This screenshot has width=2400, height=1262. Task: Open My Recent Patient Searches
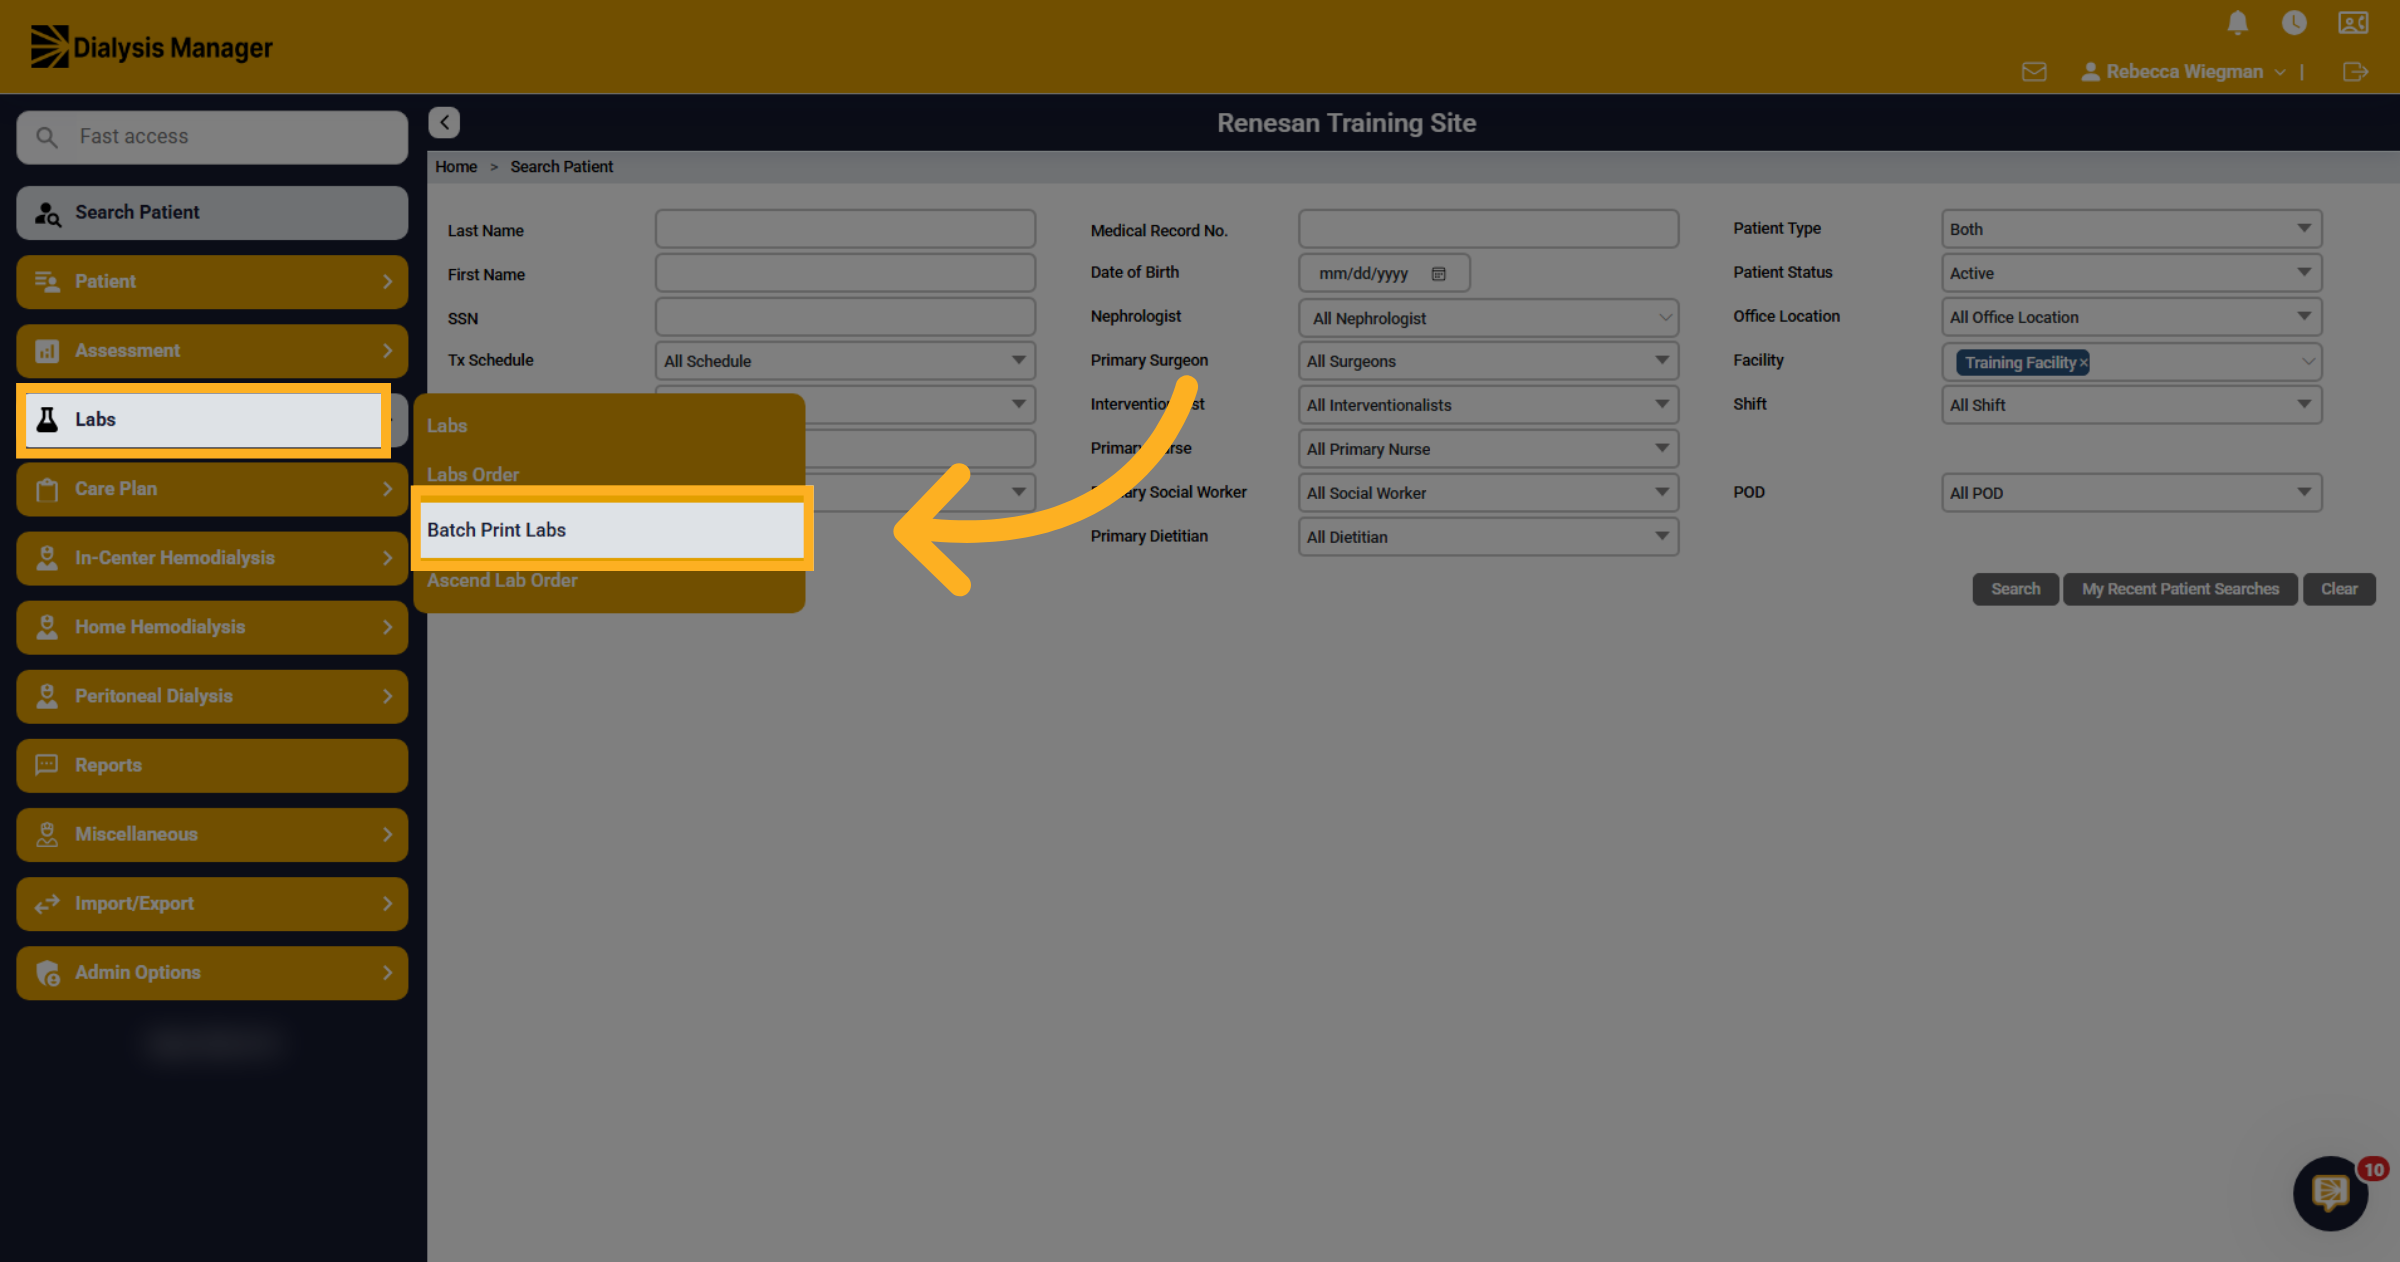coord(2180,589)
